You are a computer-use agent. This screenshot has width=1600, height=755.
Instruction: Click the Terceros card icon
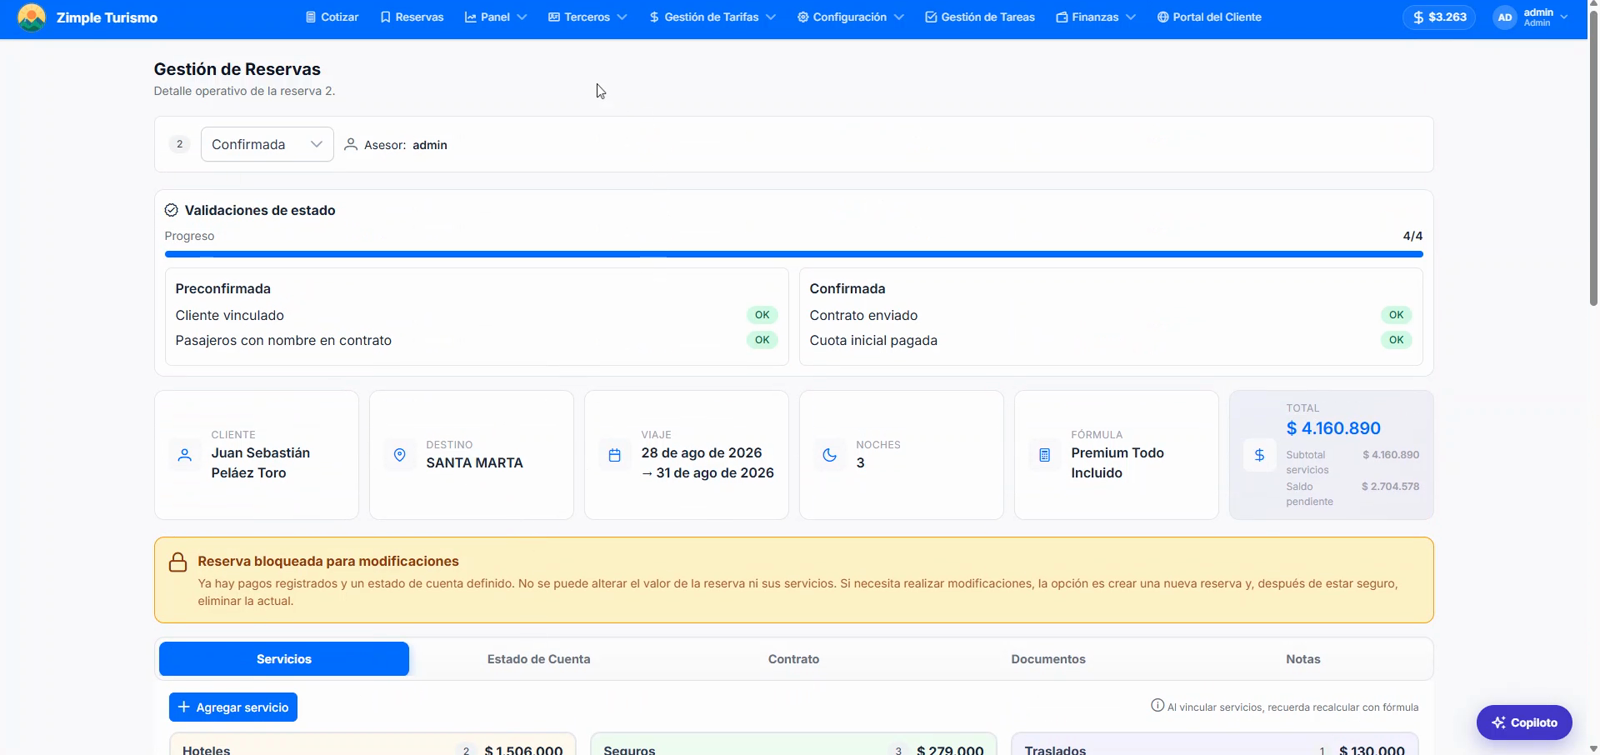click(554, 17)
